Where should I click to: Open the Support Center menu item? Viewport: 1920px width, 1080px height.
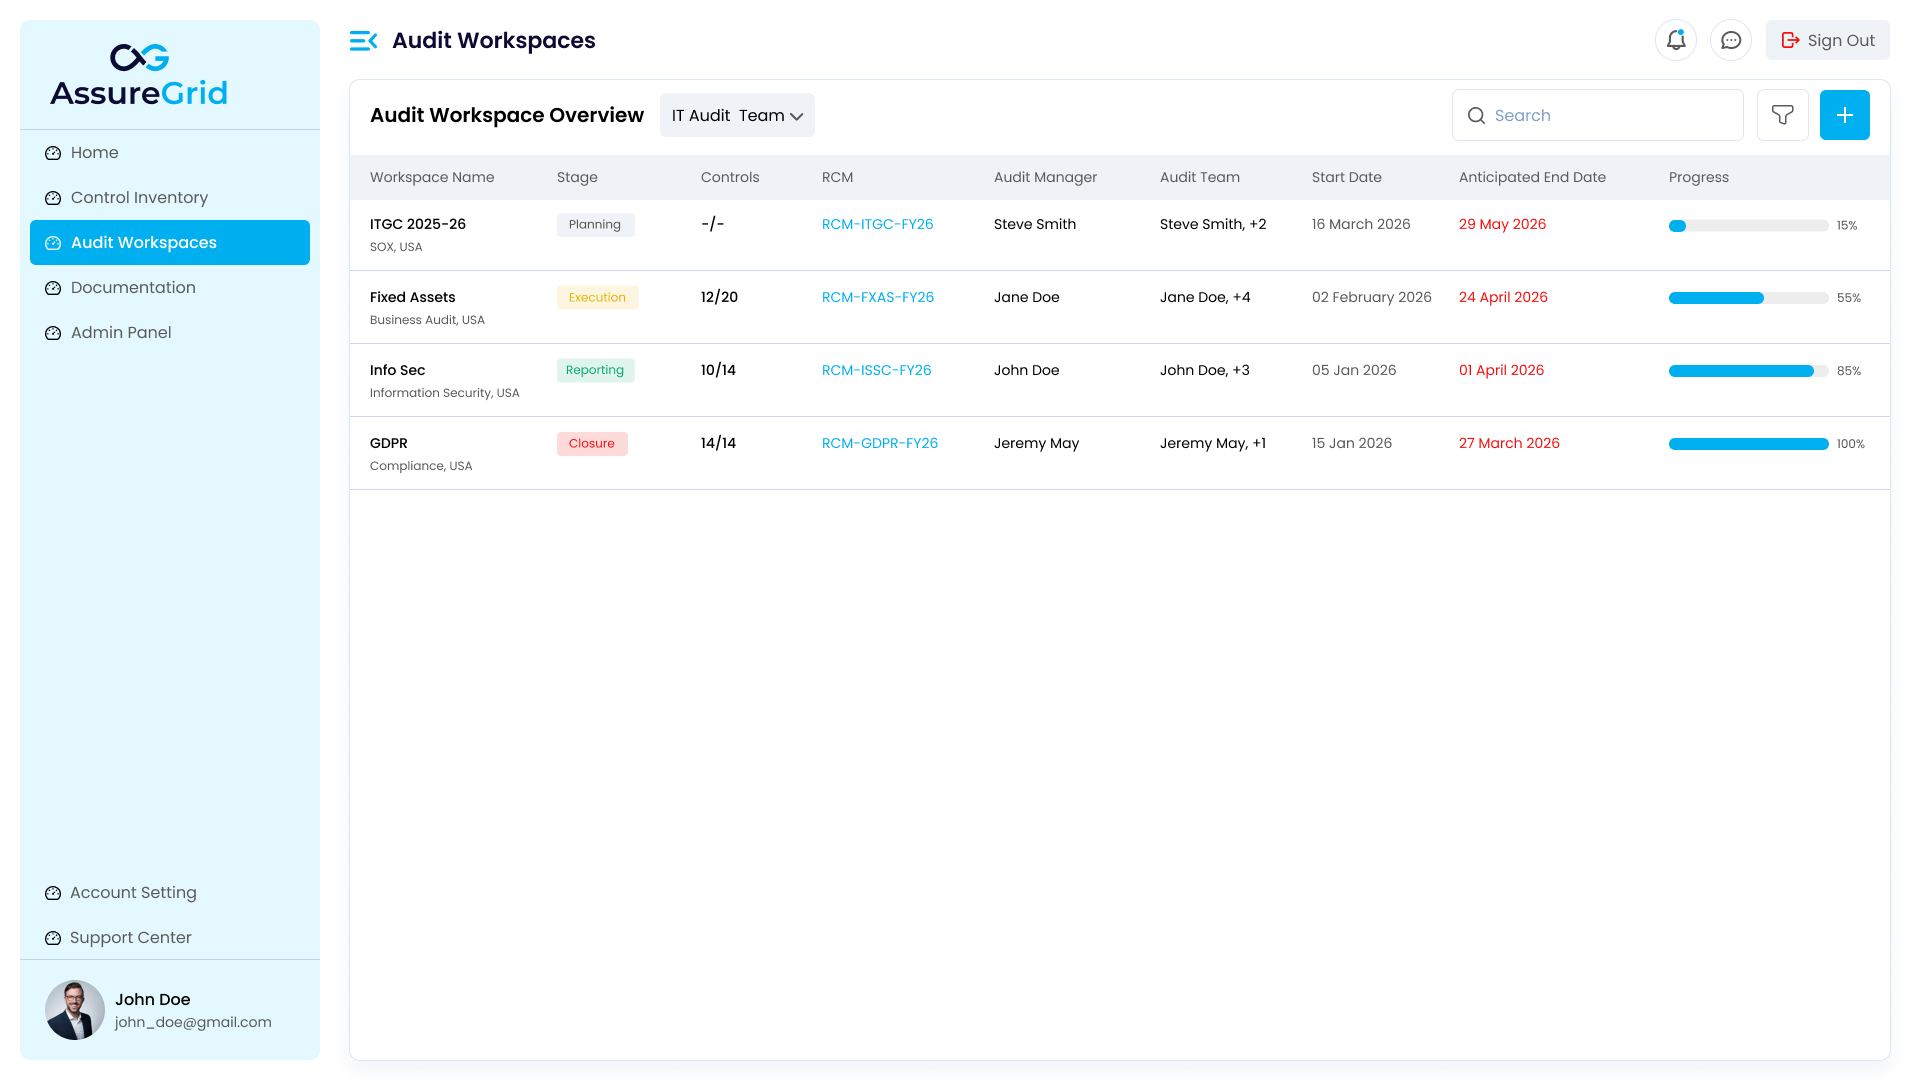point(130,937)
